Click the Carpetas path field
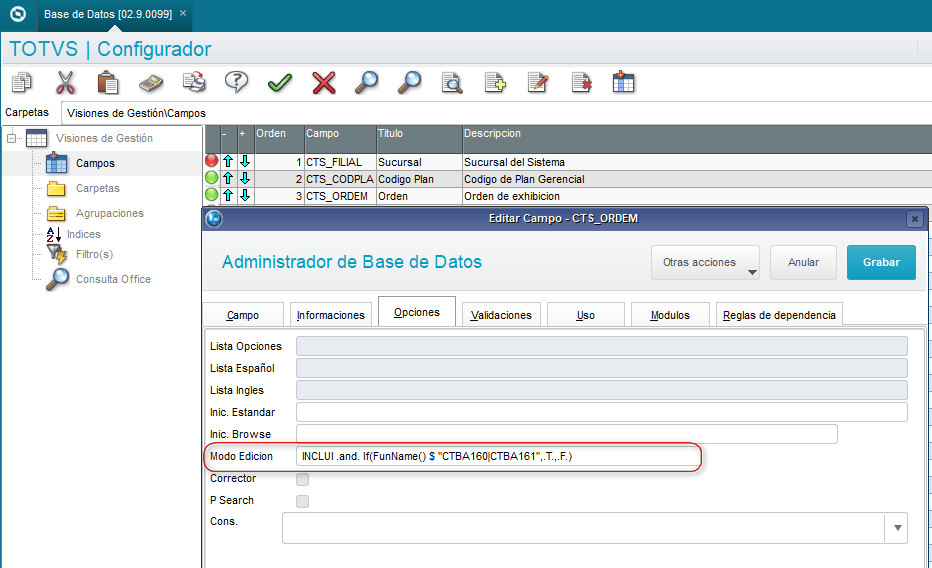 (496, 113)
